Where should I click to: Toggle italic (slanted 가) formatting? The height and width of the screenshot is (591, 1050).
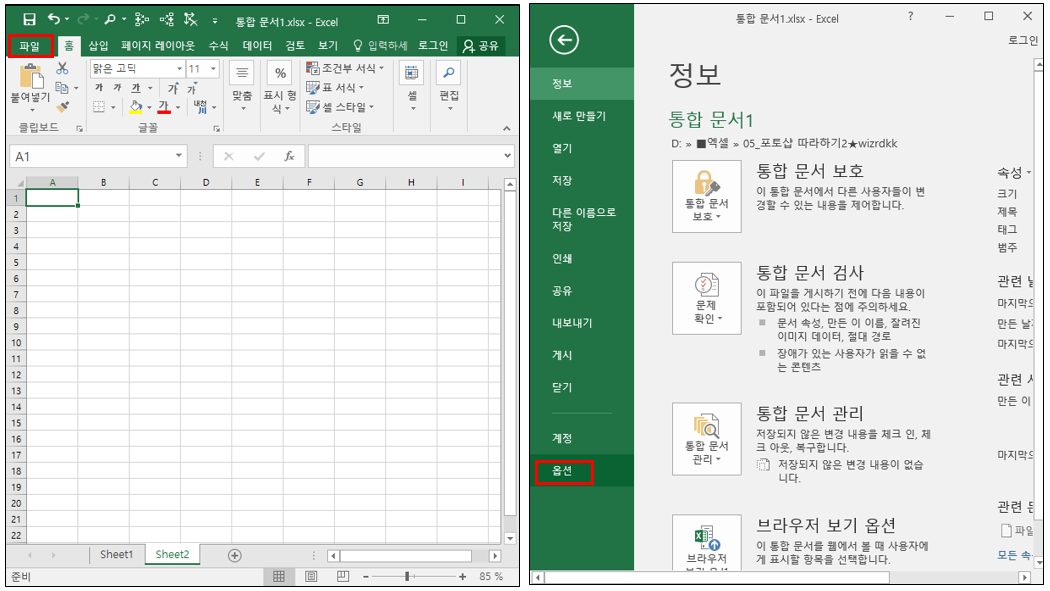(x=117, y=88)
